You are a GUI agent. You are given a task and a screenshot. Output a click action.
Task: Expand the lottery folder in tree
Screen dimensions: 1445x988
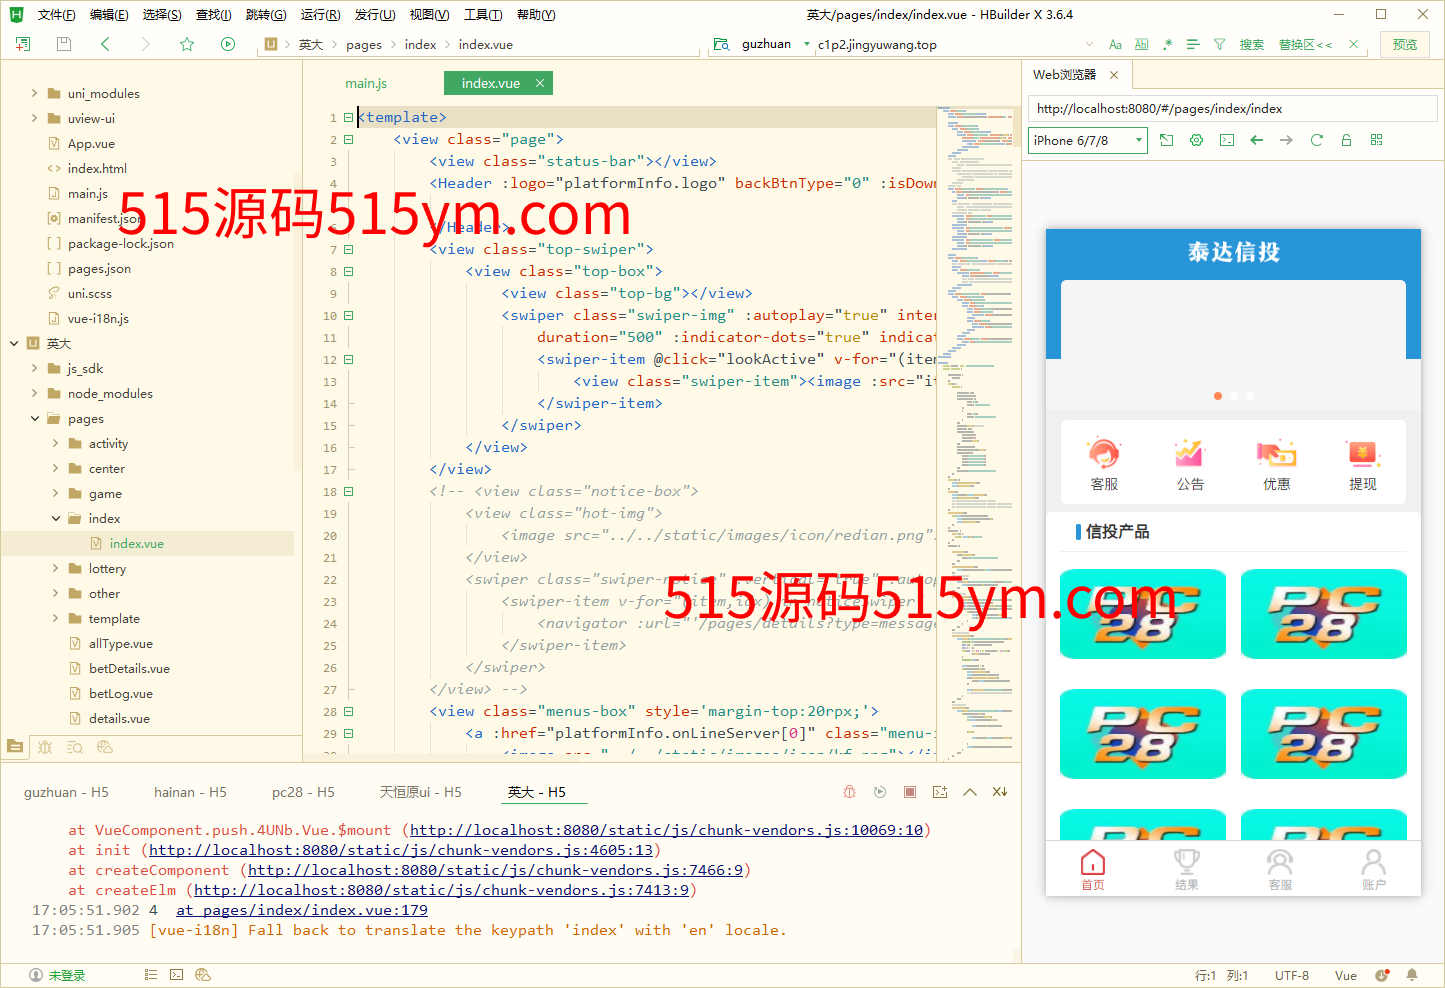55,569
